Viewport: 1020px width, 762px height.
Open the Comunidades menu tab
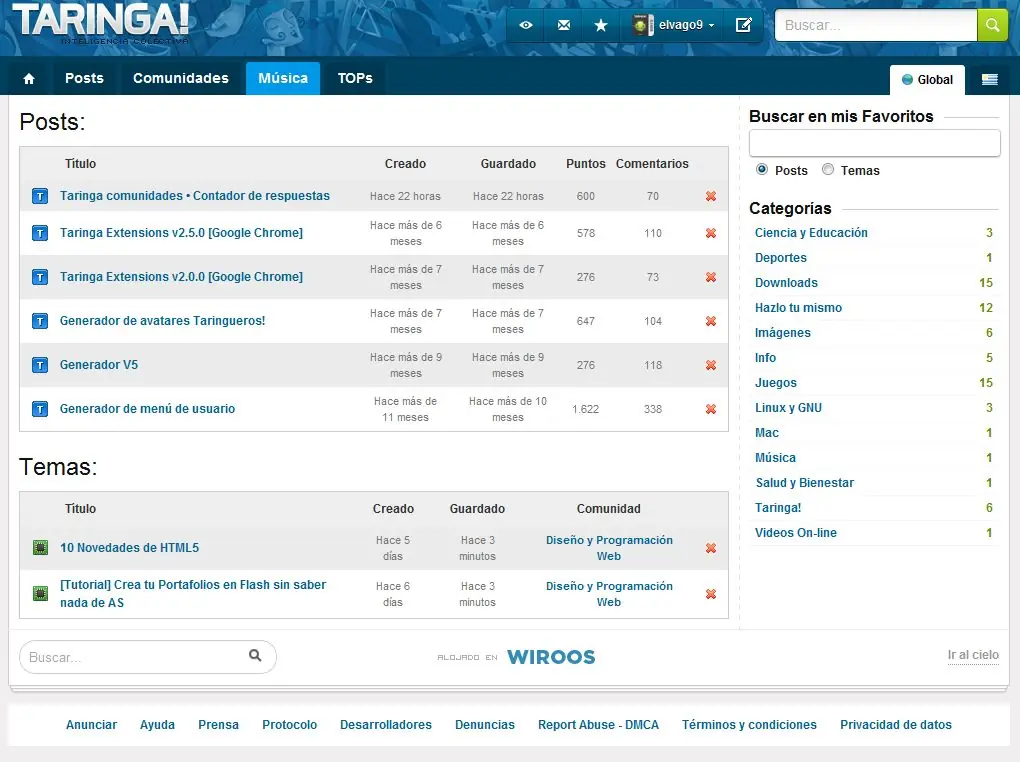coord(181,78)
